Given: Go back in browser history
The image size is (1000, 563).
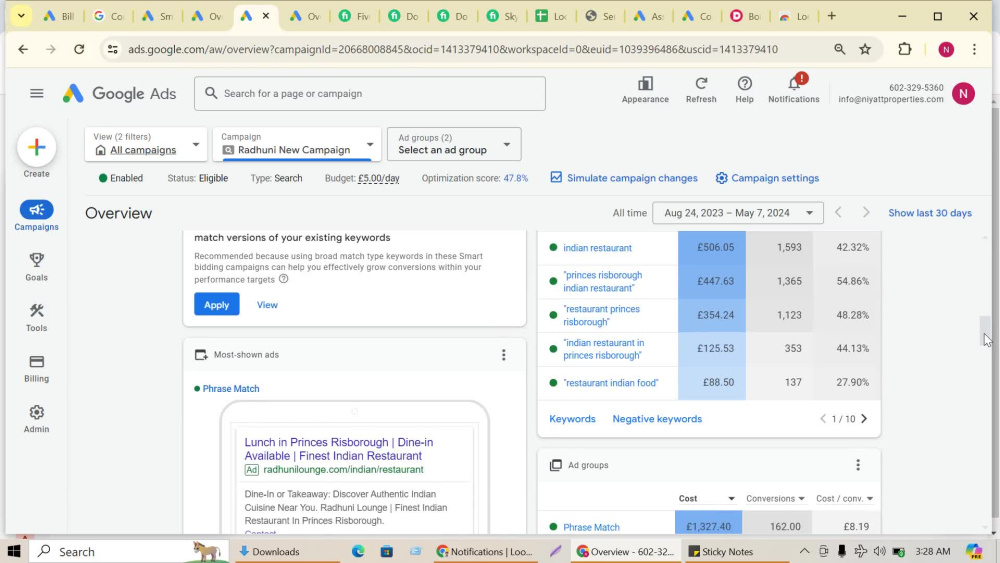Looking at the screenshot, I should point(23,49).
